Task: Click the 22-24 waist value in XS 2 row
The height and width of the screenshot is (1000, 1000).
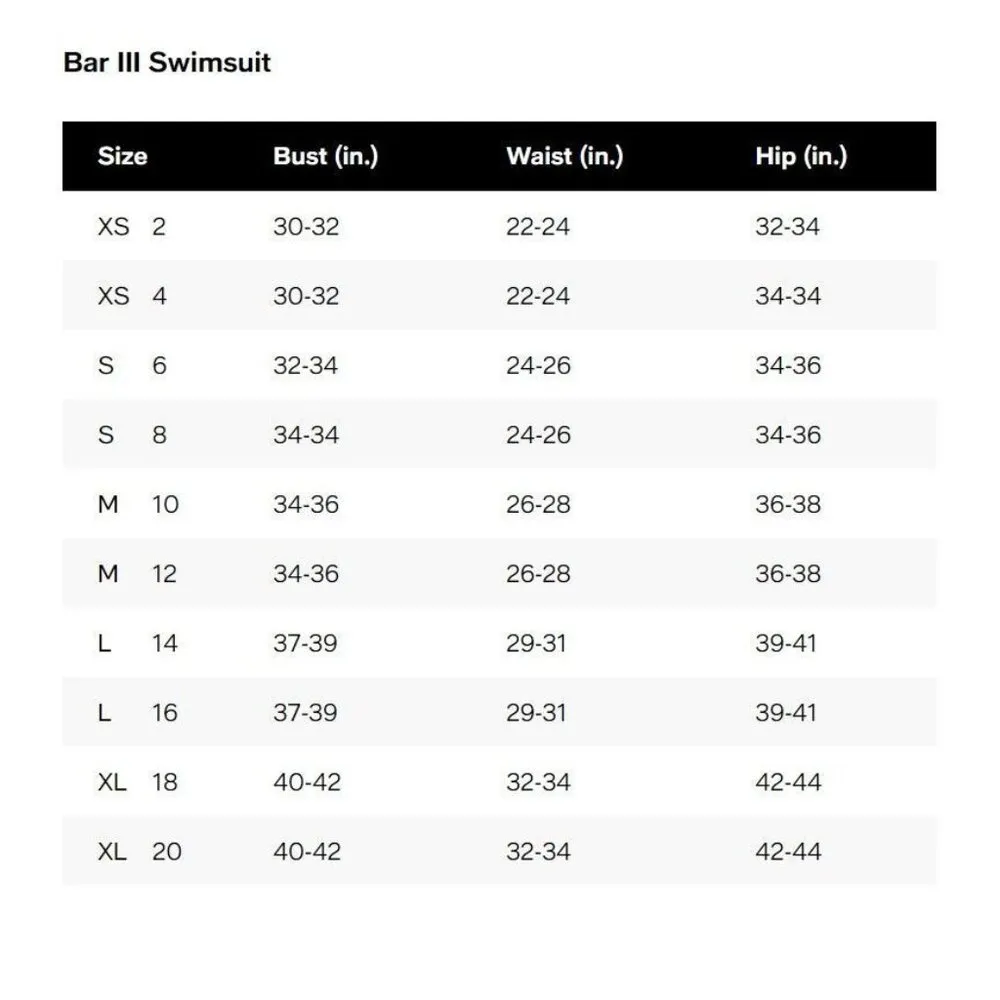Action: [x=538, y=227]
